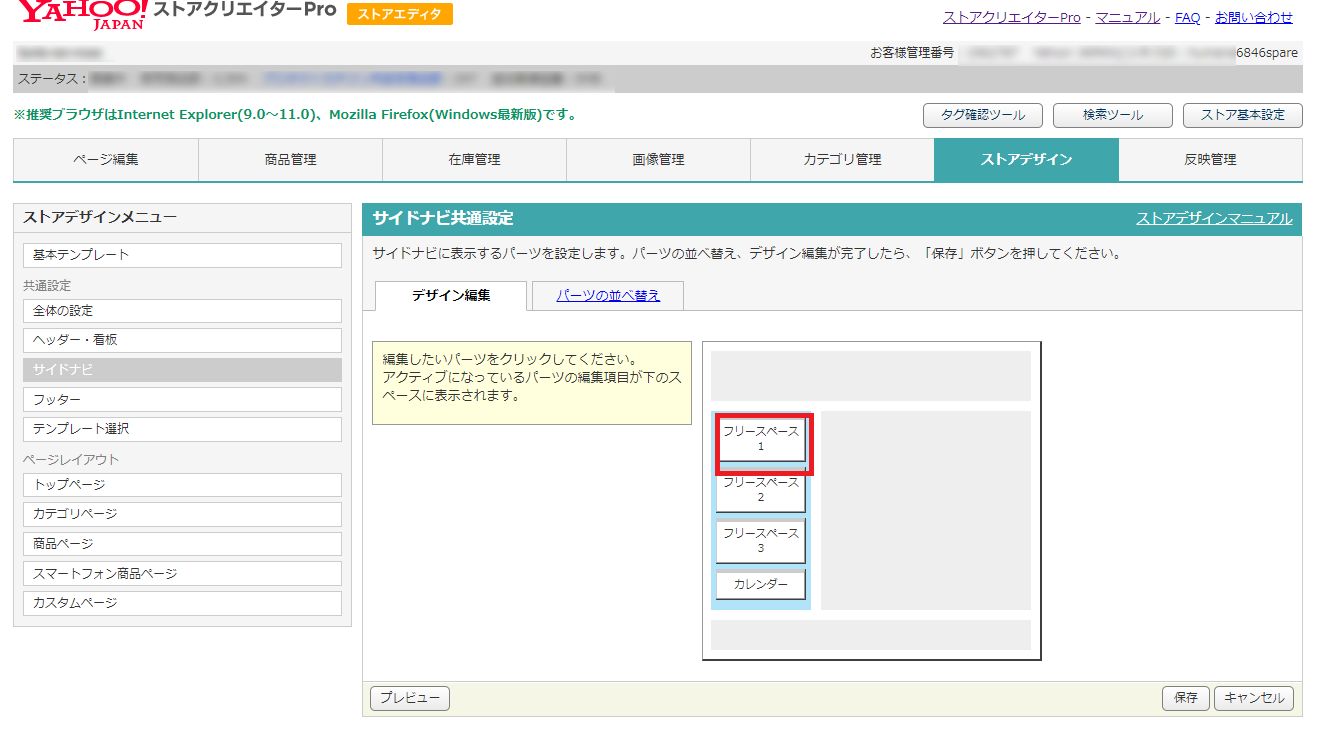Screen dimensions: 1329x747
Task: Select the ストアデザイン tab
Action: point(1026,160)
